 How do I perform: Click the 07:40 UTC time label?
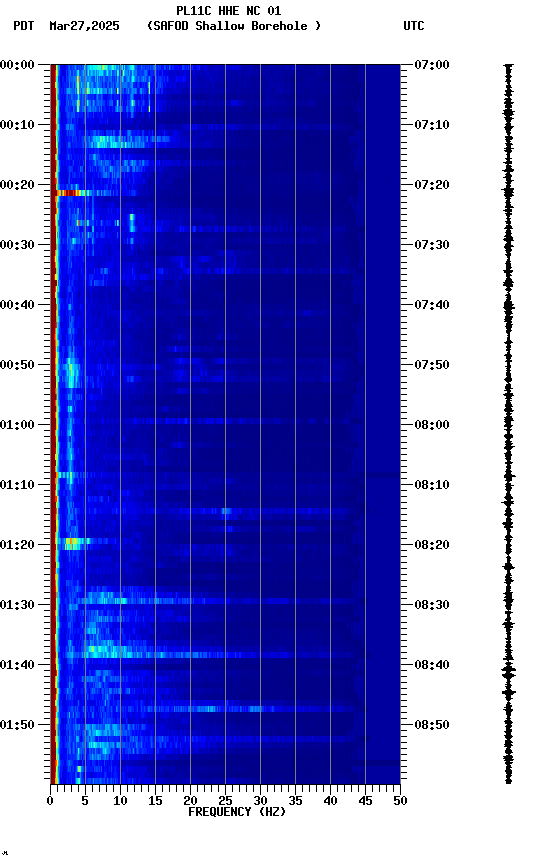(x=432, y=305)
